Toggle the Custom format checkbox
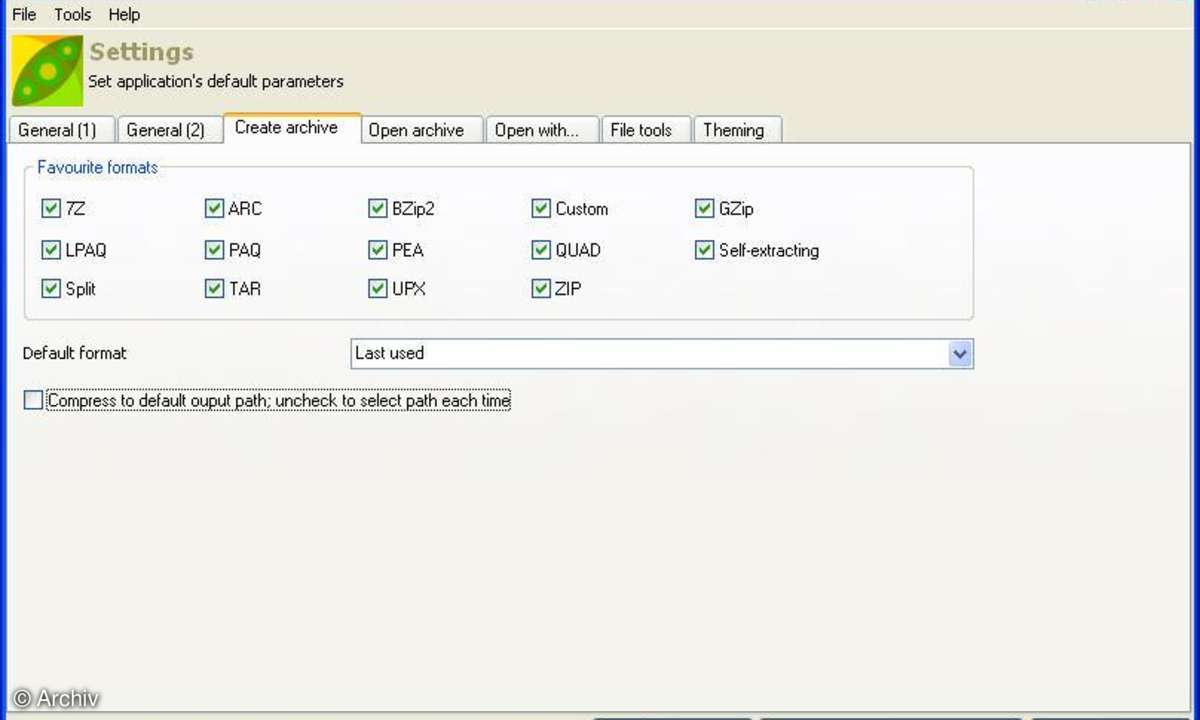The height and width of the screenshot is (720, 1200). (541, 209)
